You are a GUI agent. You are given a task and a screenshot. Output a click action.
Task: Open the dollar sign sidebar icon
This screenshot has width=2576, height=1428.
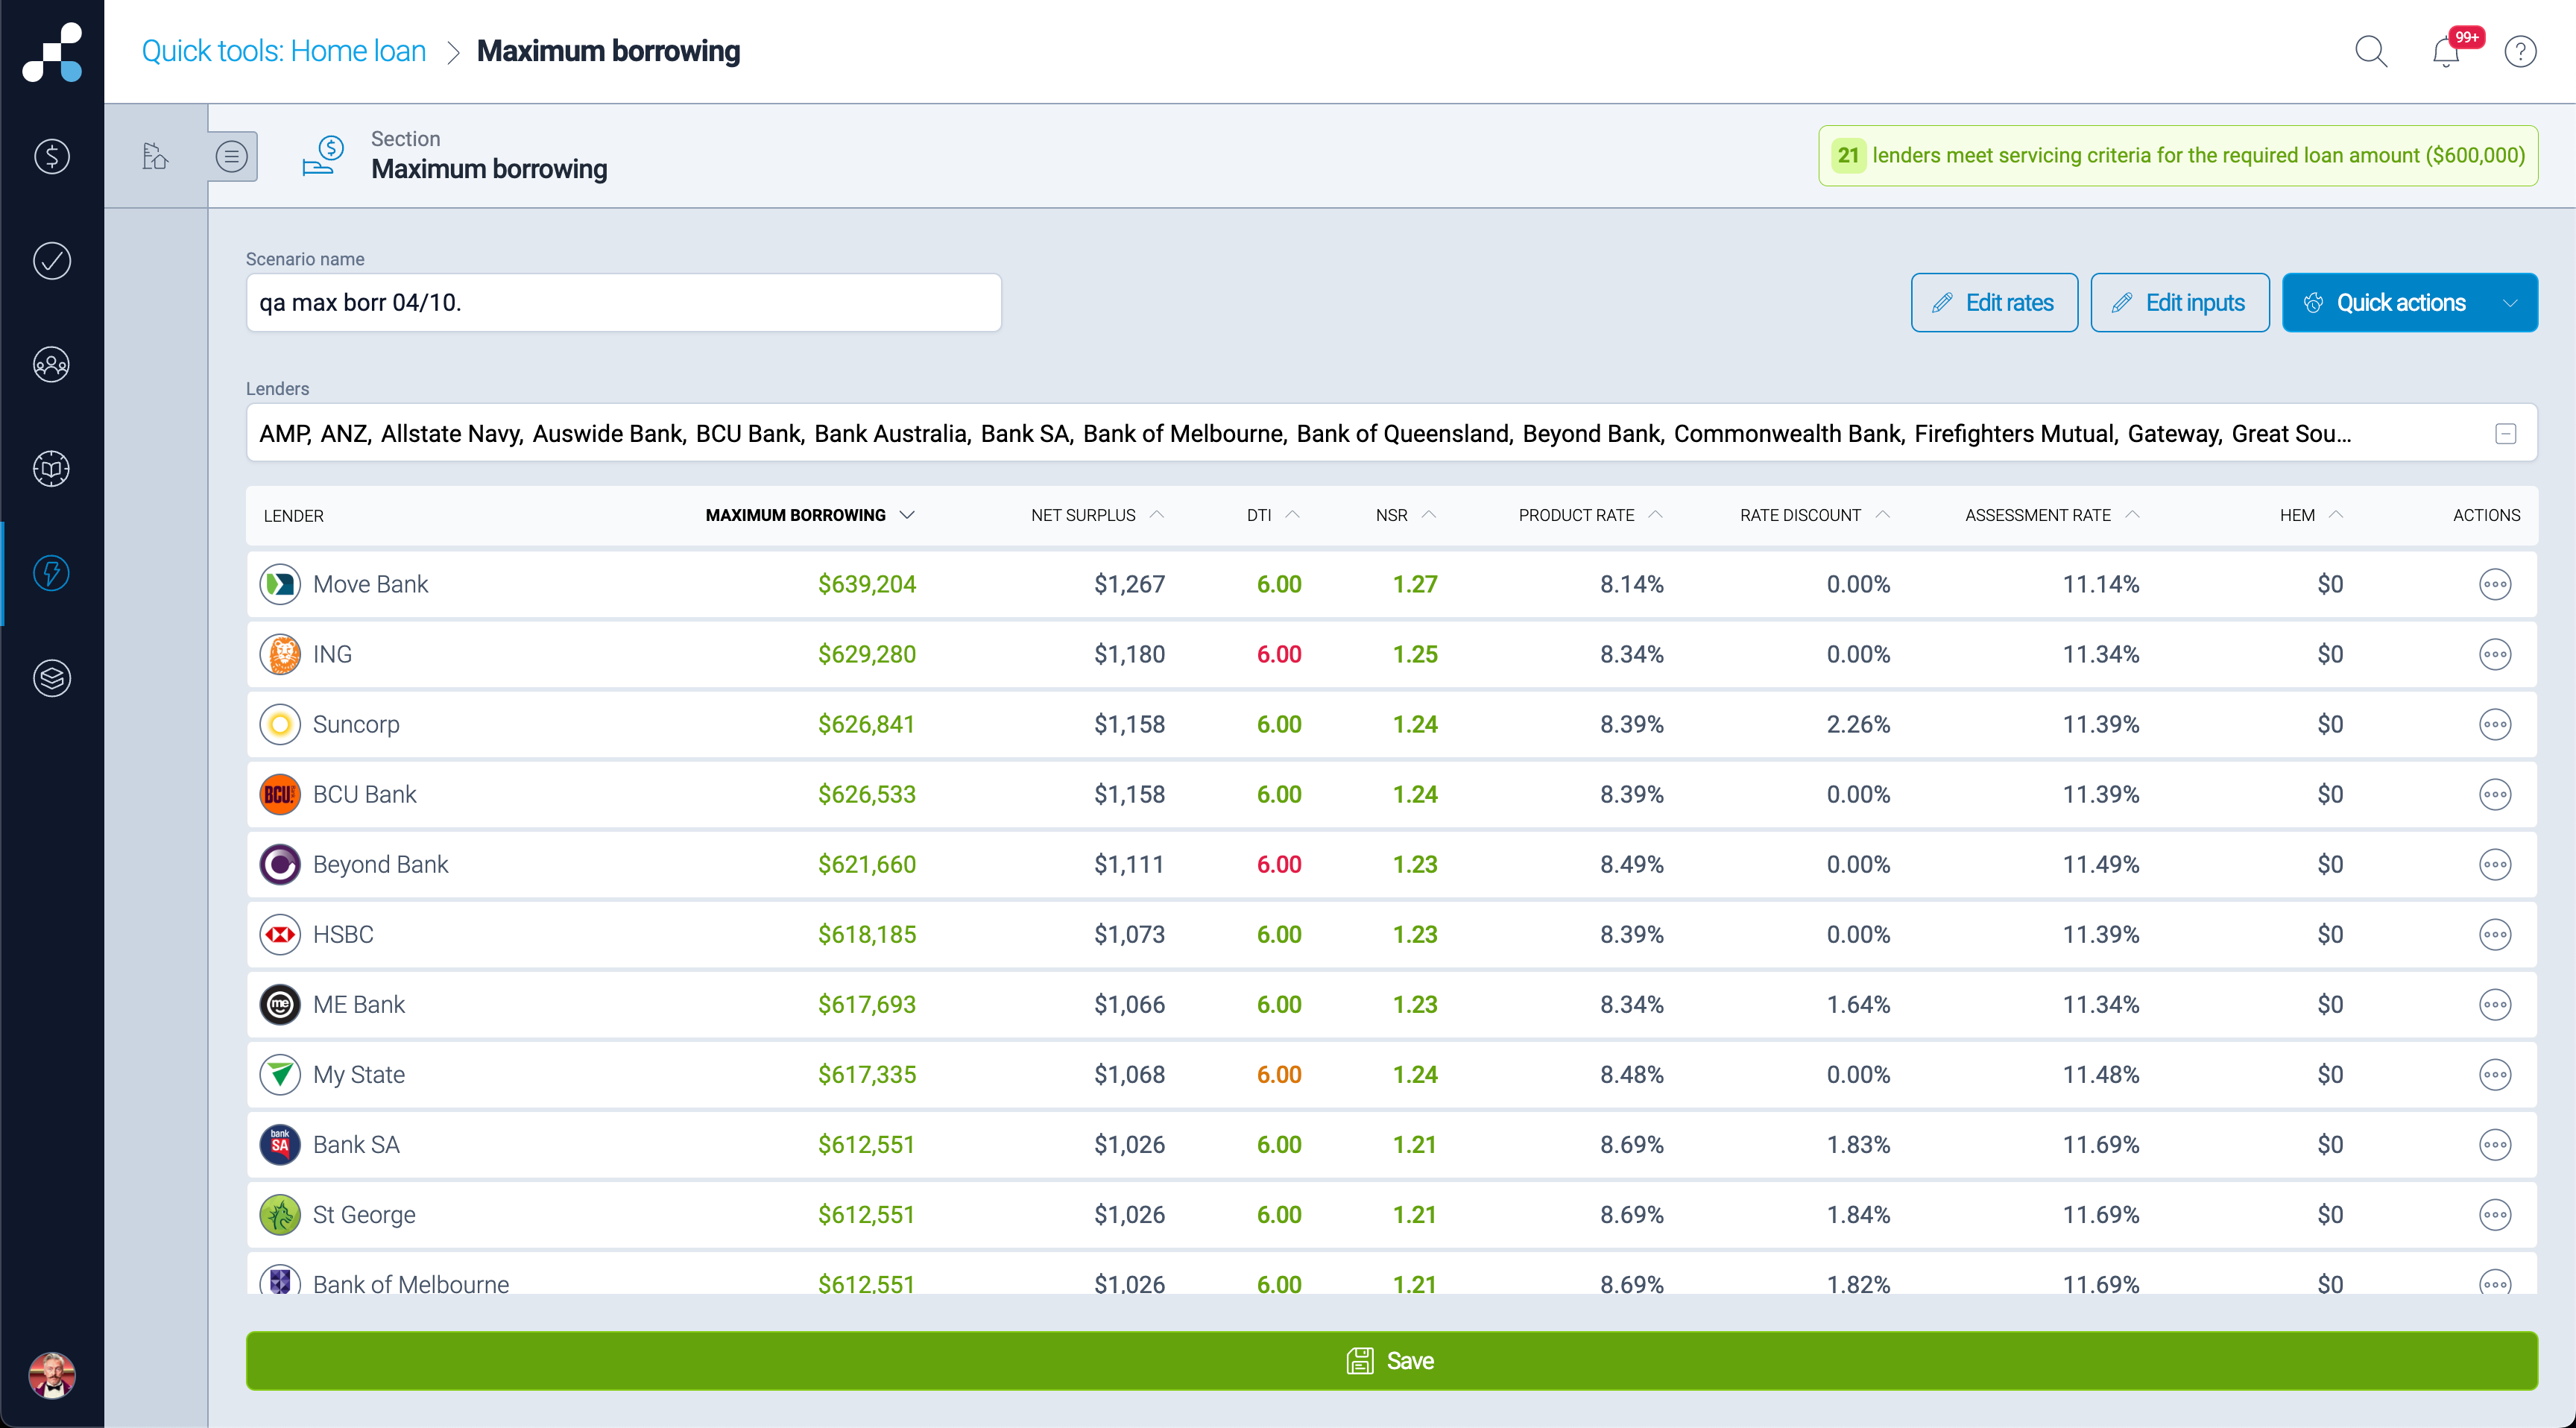(52, 156)
